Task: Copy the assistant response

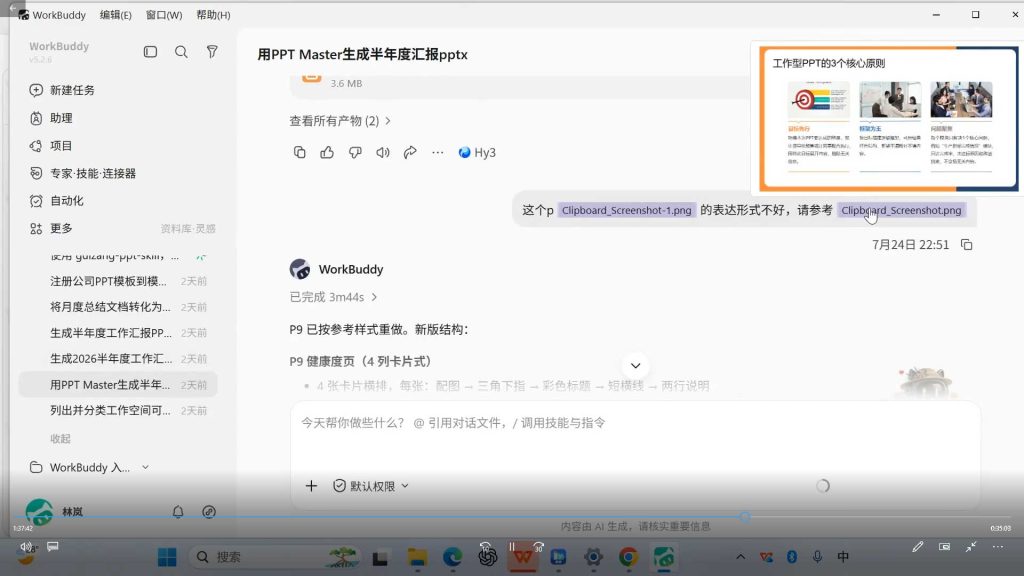Action: point(299,152)
